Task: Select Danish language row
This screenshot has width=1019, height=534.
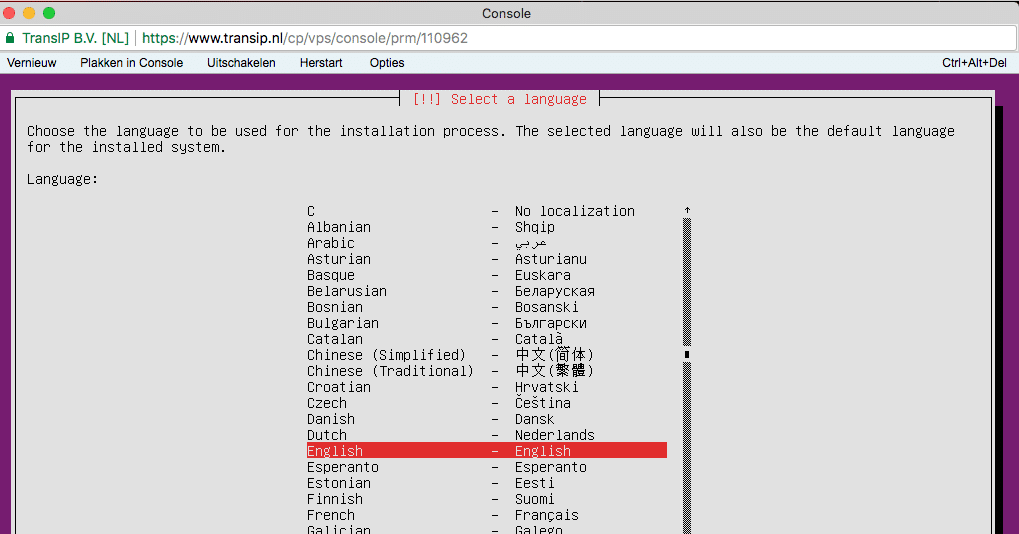Action: tap(487, 419)
